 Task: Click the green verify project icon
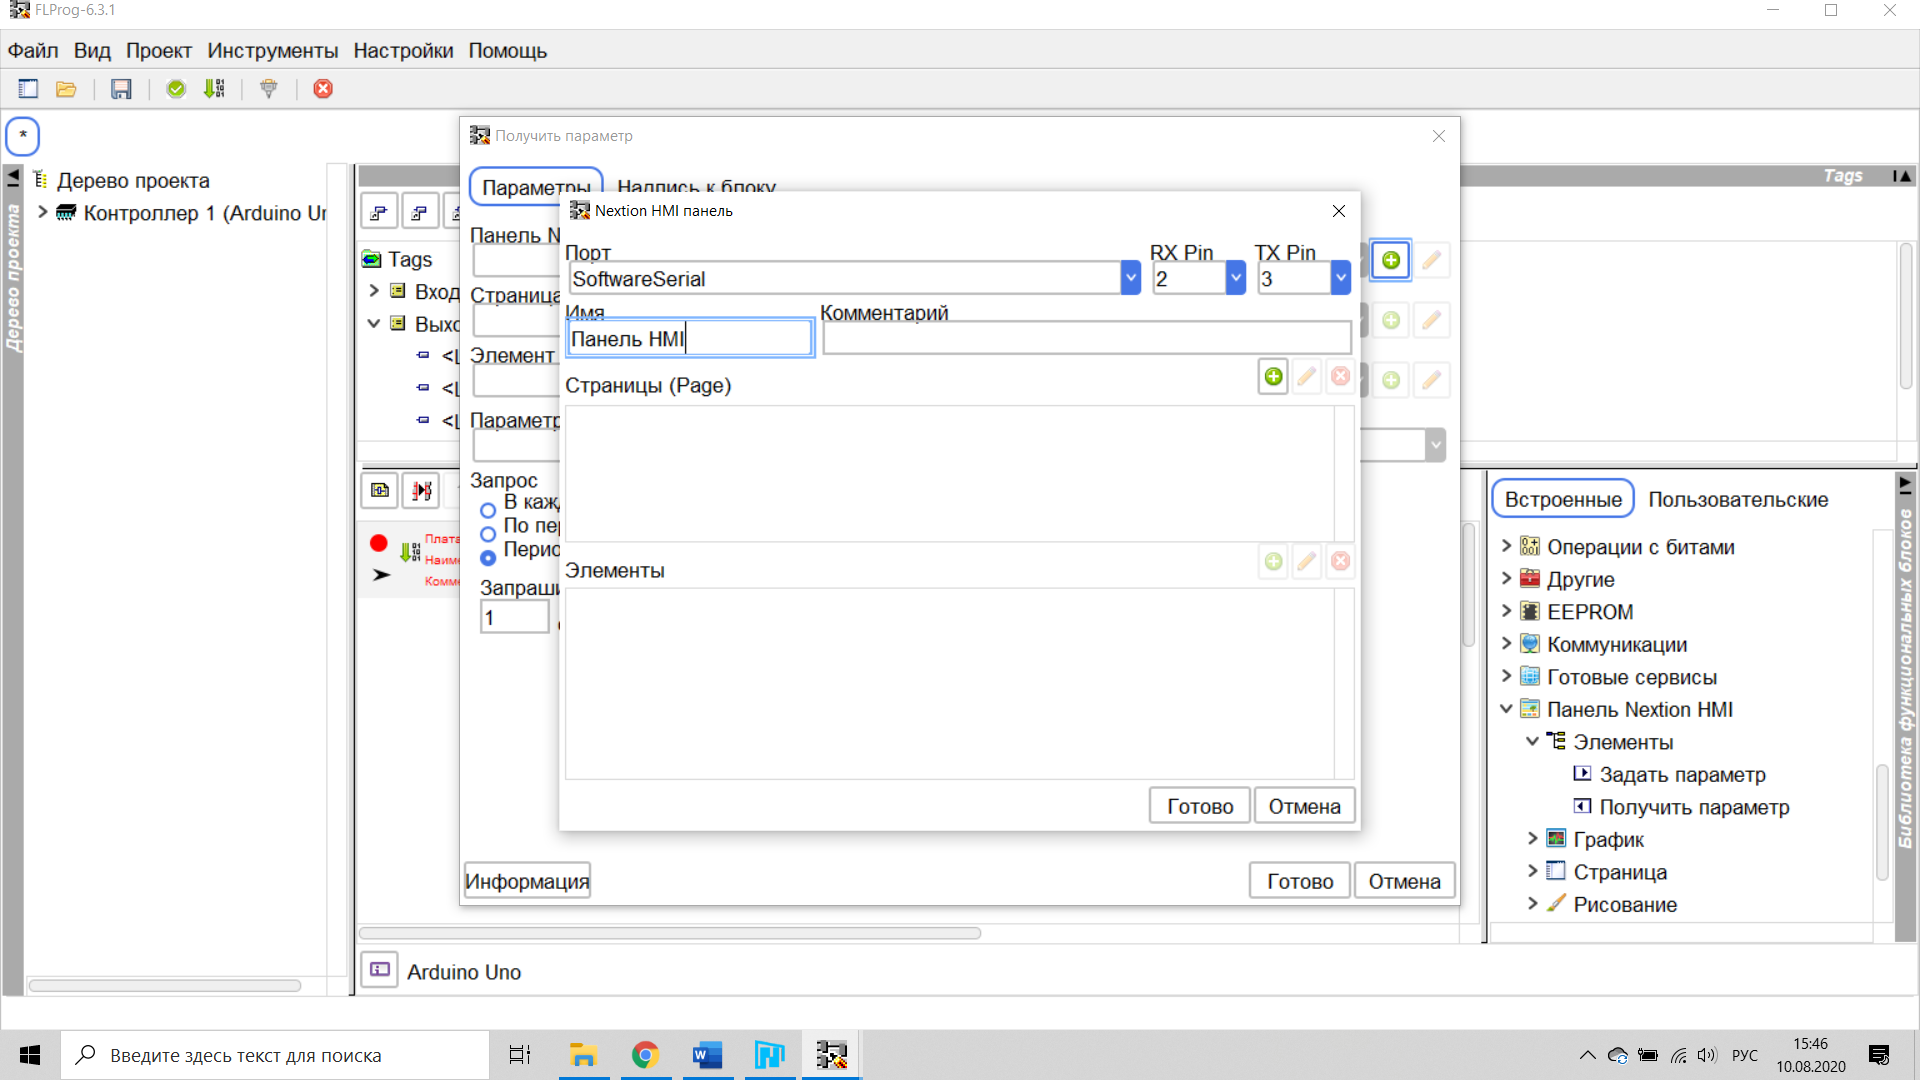point(176,89)
